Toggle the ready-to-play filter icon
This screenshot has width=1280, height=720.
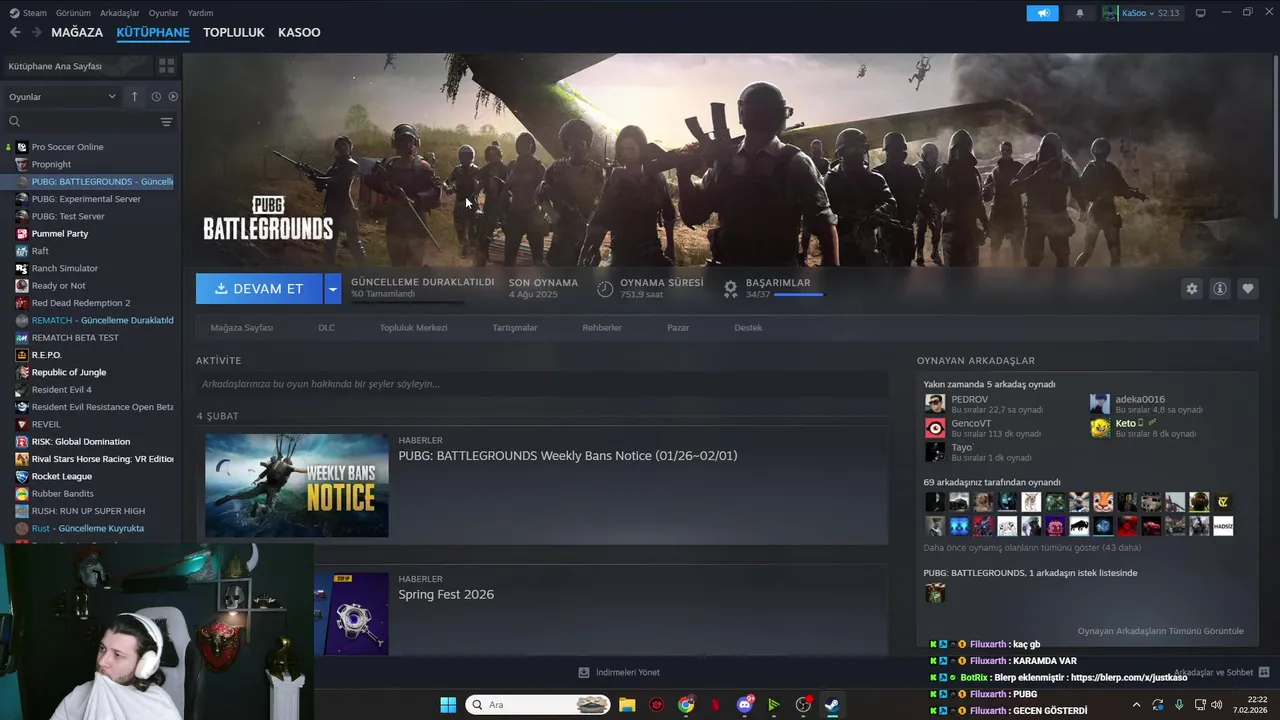(173, 97)
